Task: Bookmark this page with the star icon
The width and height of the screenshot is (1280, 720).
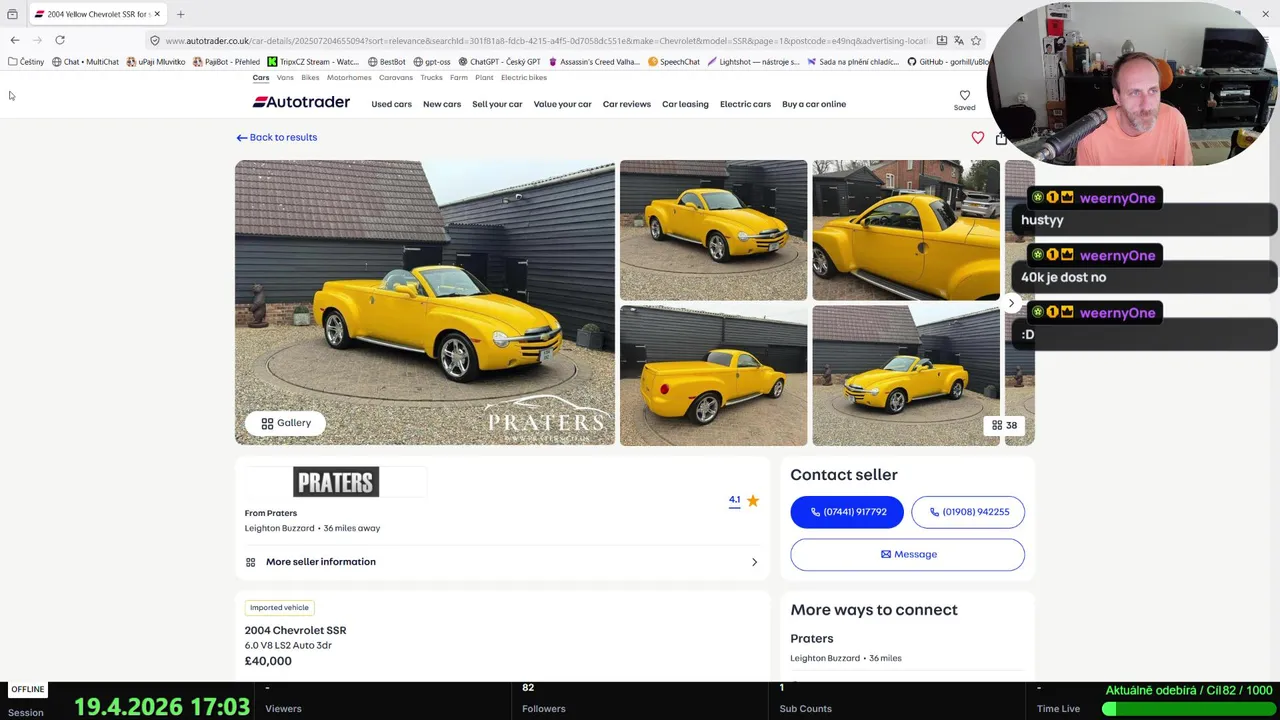Action: click(976, 41)
